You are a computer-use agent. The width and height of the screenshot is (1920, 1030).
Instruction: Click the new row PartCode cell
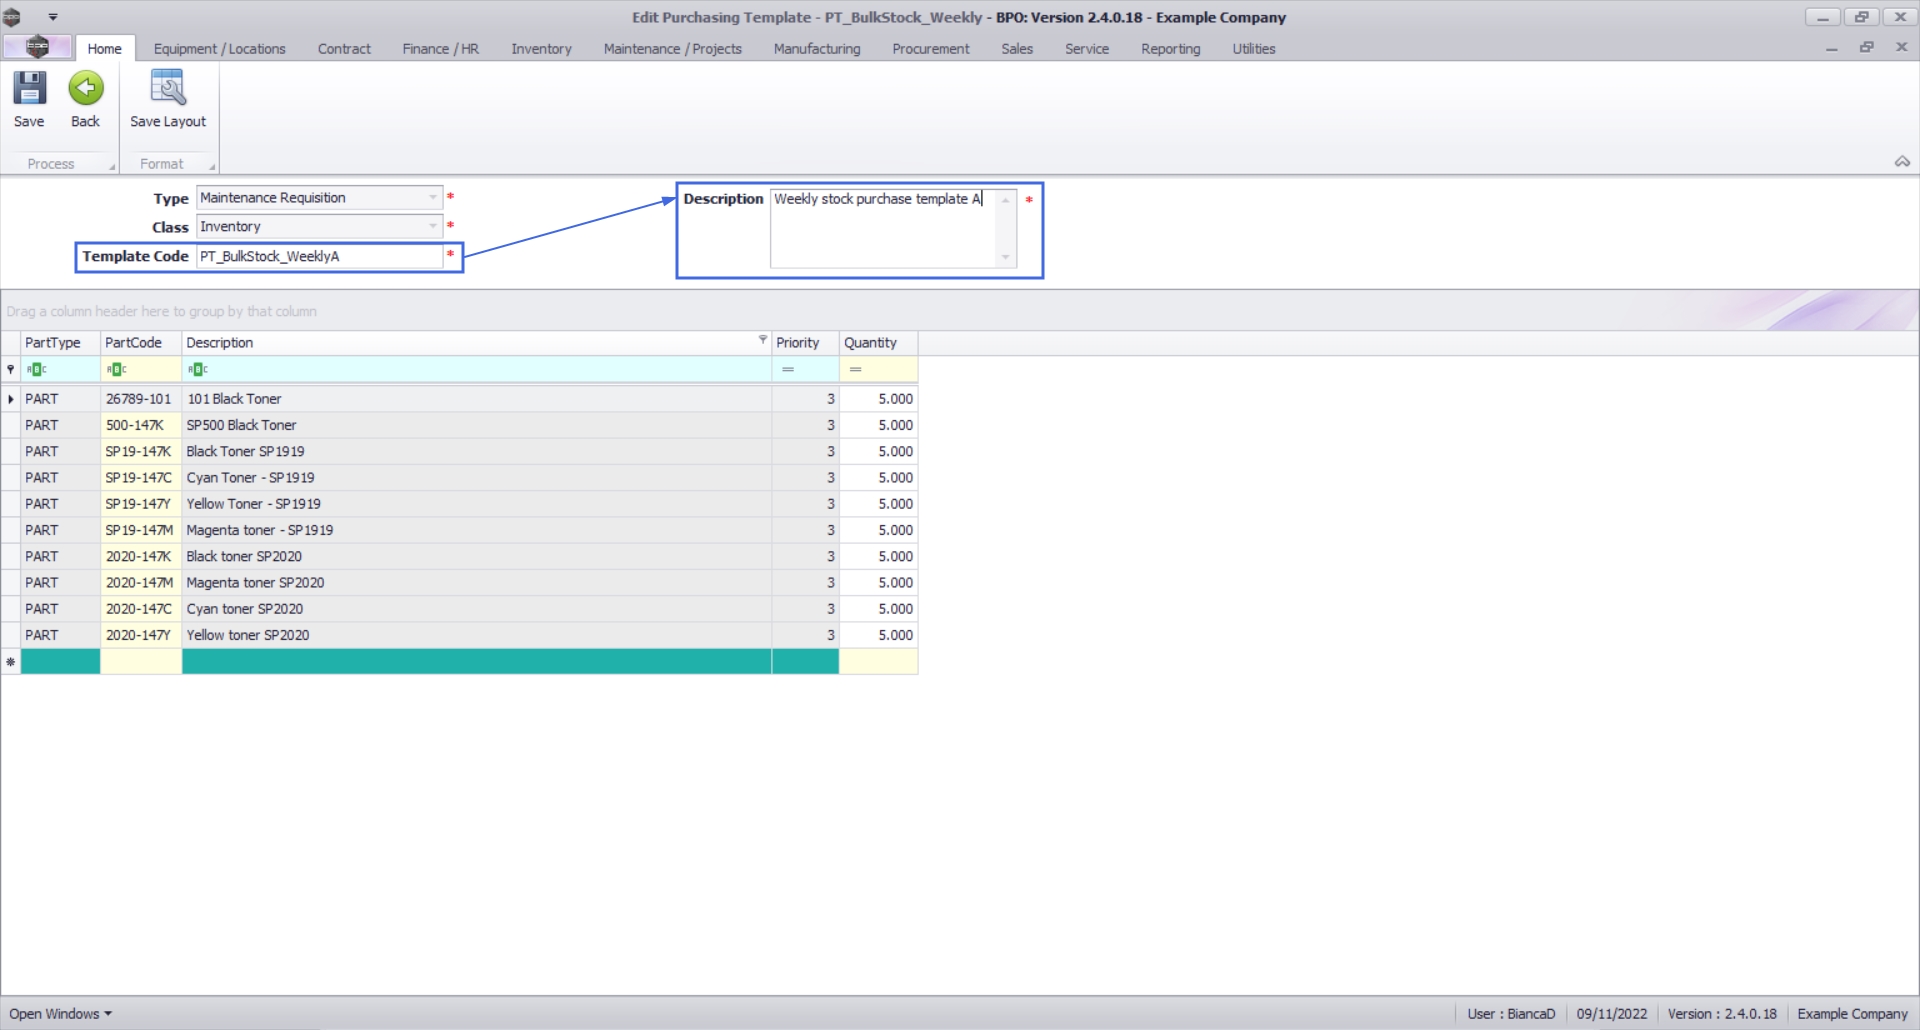141,662
